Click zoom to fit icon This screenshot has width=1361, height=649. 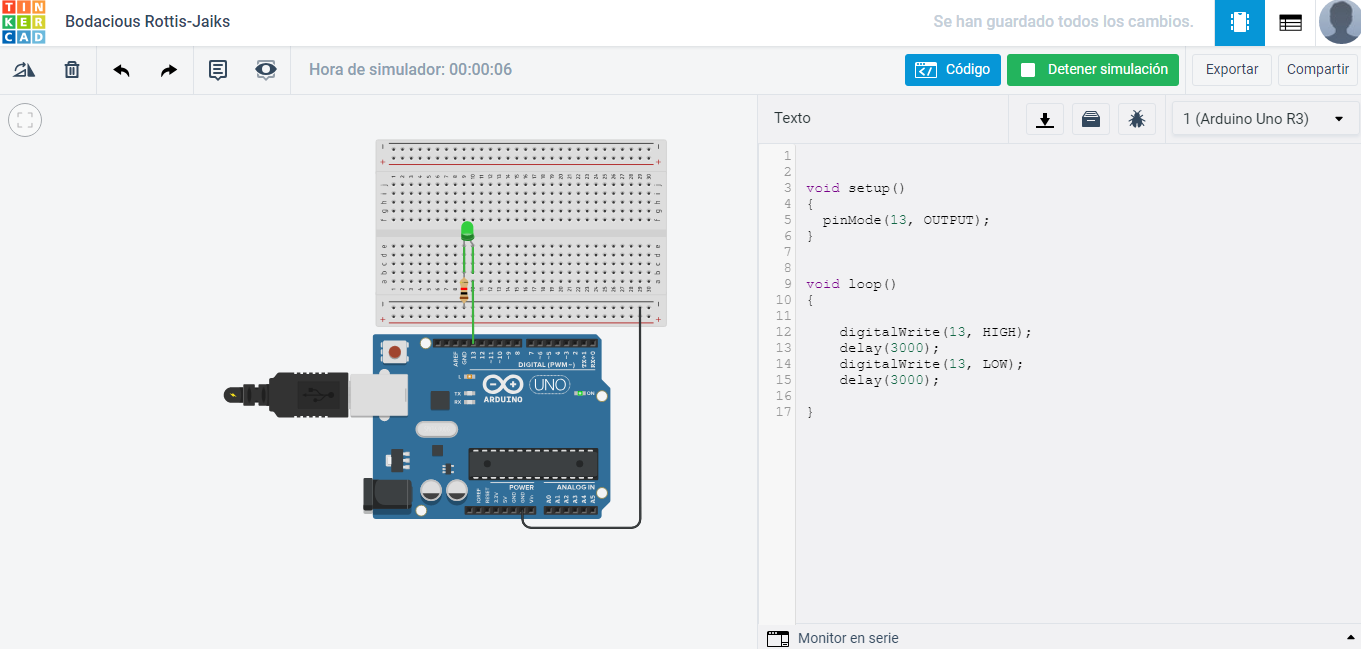(x=25, y=121)
